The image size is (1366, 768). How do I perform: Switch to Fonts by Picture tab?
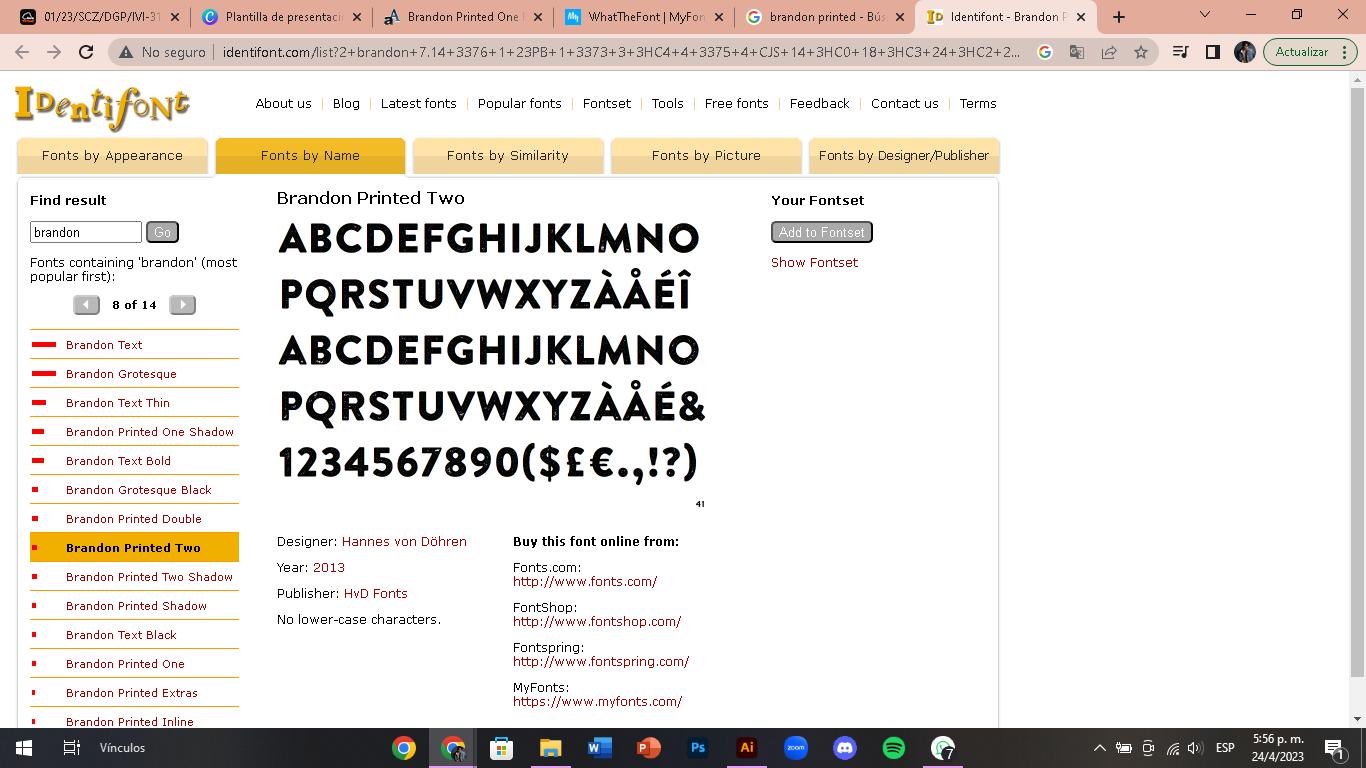click(x=706, y=156)
